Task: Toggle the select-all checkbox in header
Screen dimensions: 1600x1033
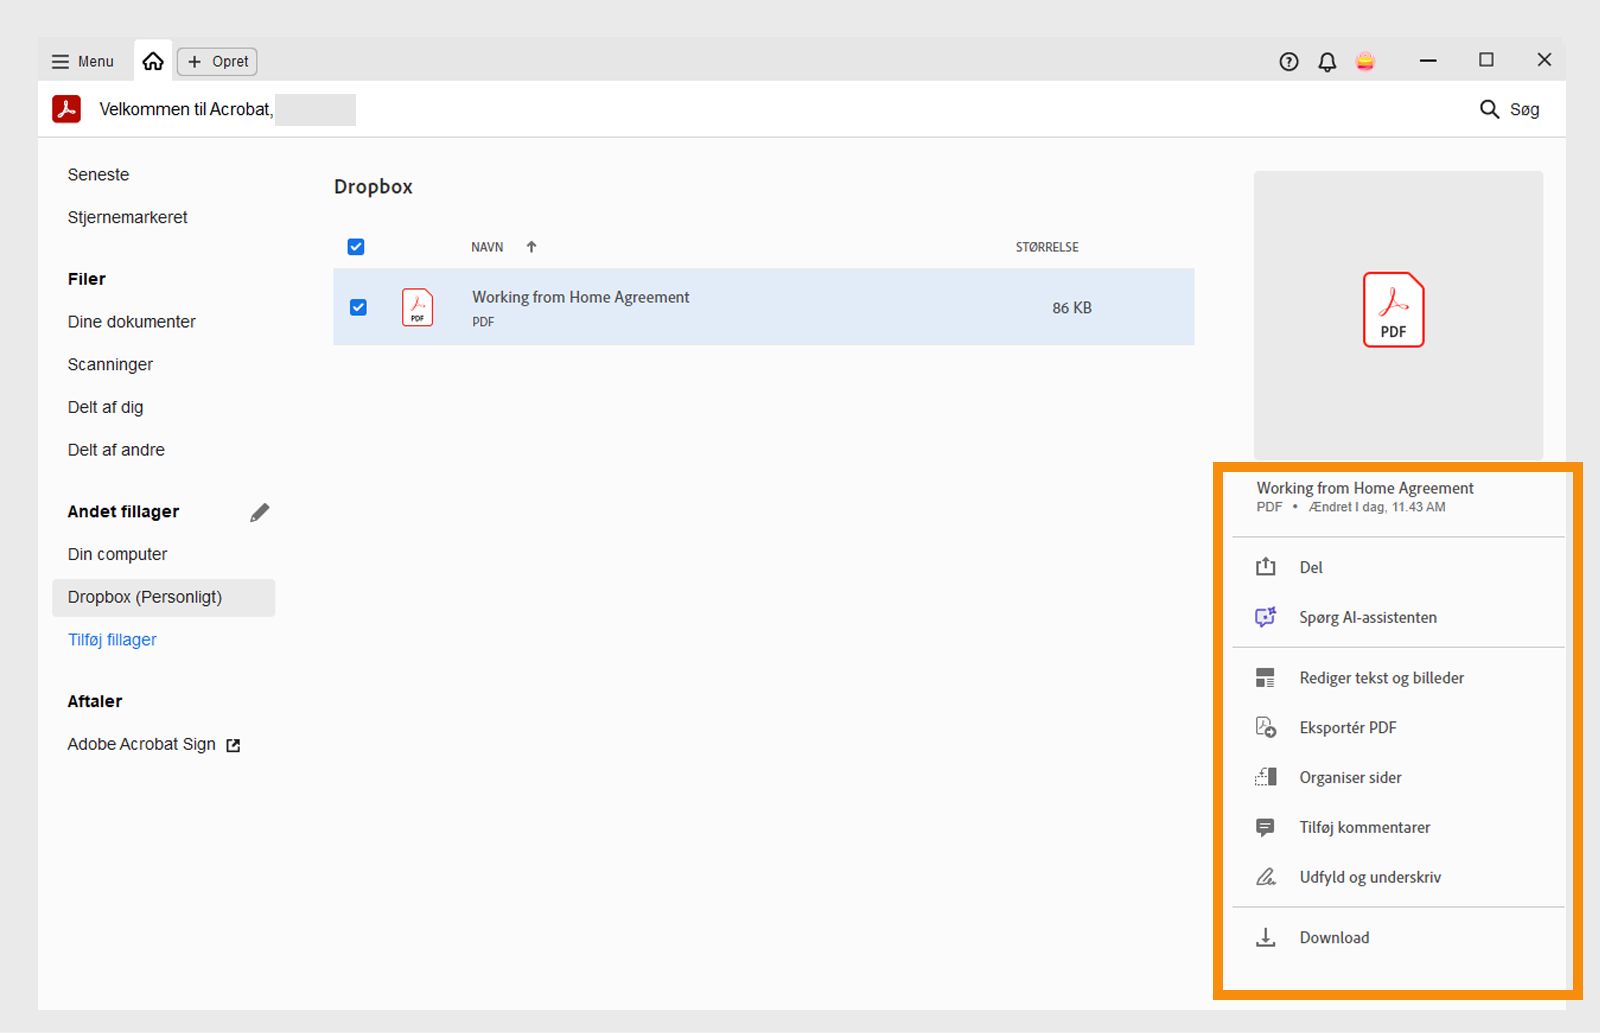Action: (x=356, y=247)
